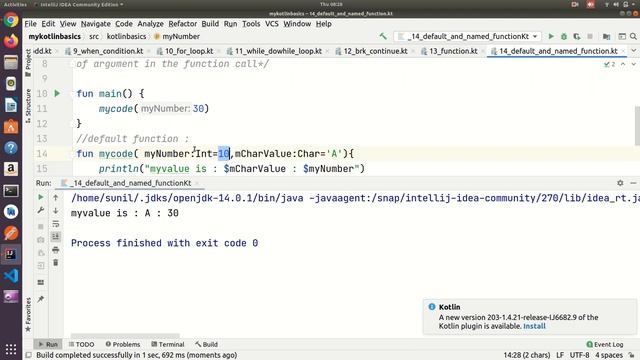Click the tool window quick-access icon in the status bar corner

click(29, 355)
